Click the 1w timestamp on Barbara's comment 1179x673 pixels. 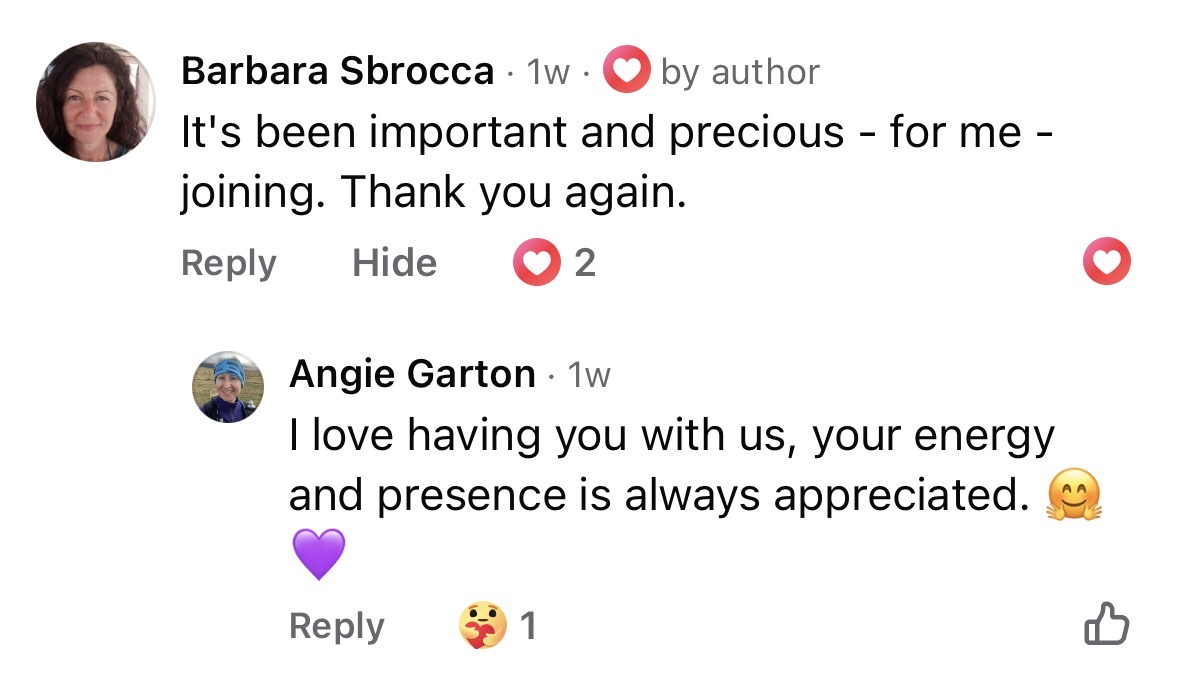coord(548,71)
